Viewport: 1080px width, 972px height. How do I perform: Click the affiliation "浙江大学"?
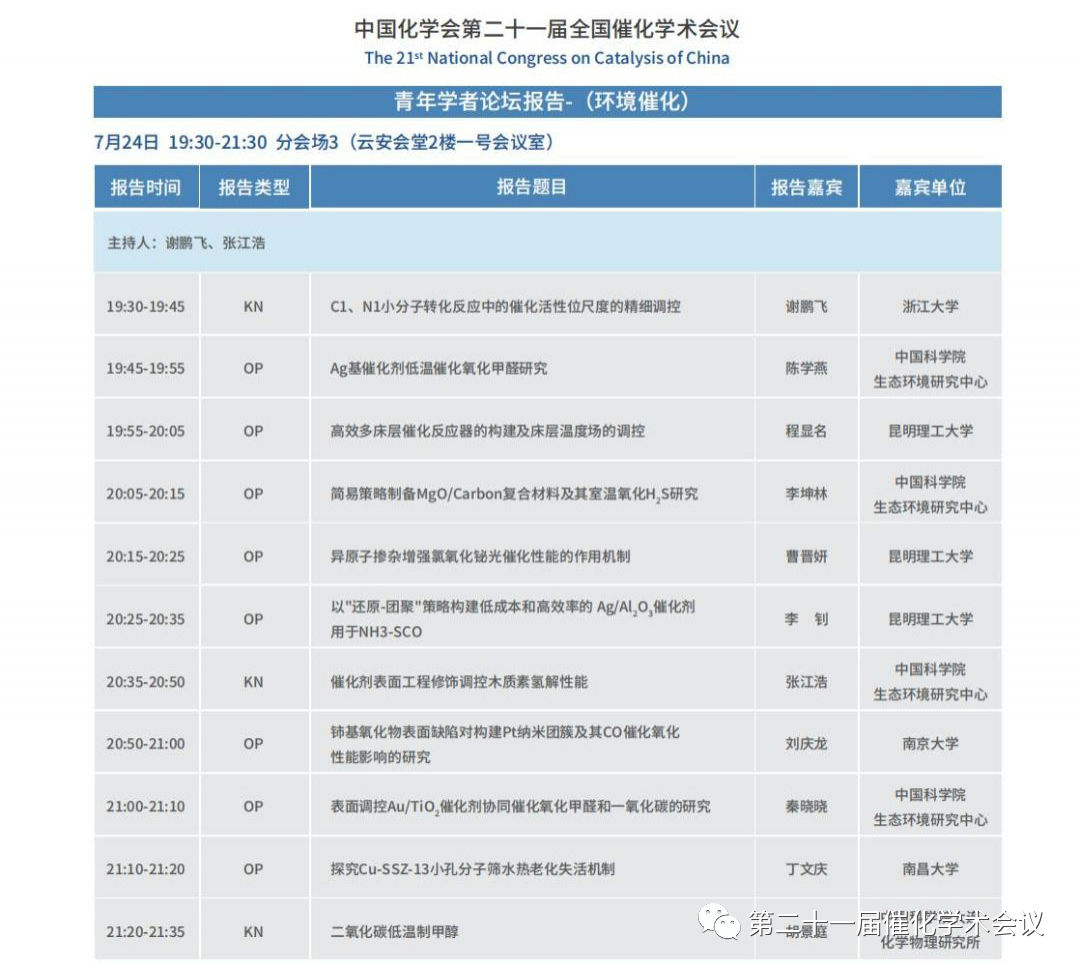click(931, 307)
